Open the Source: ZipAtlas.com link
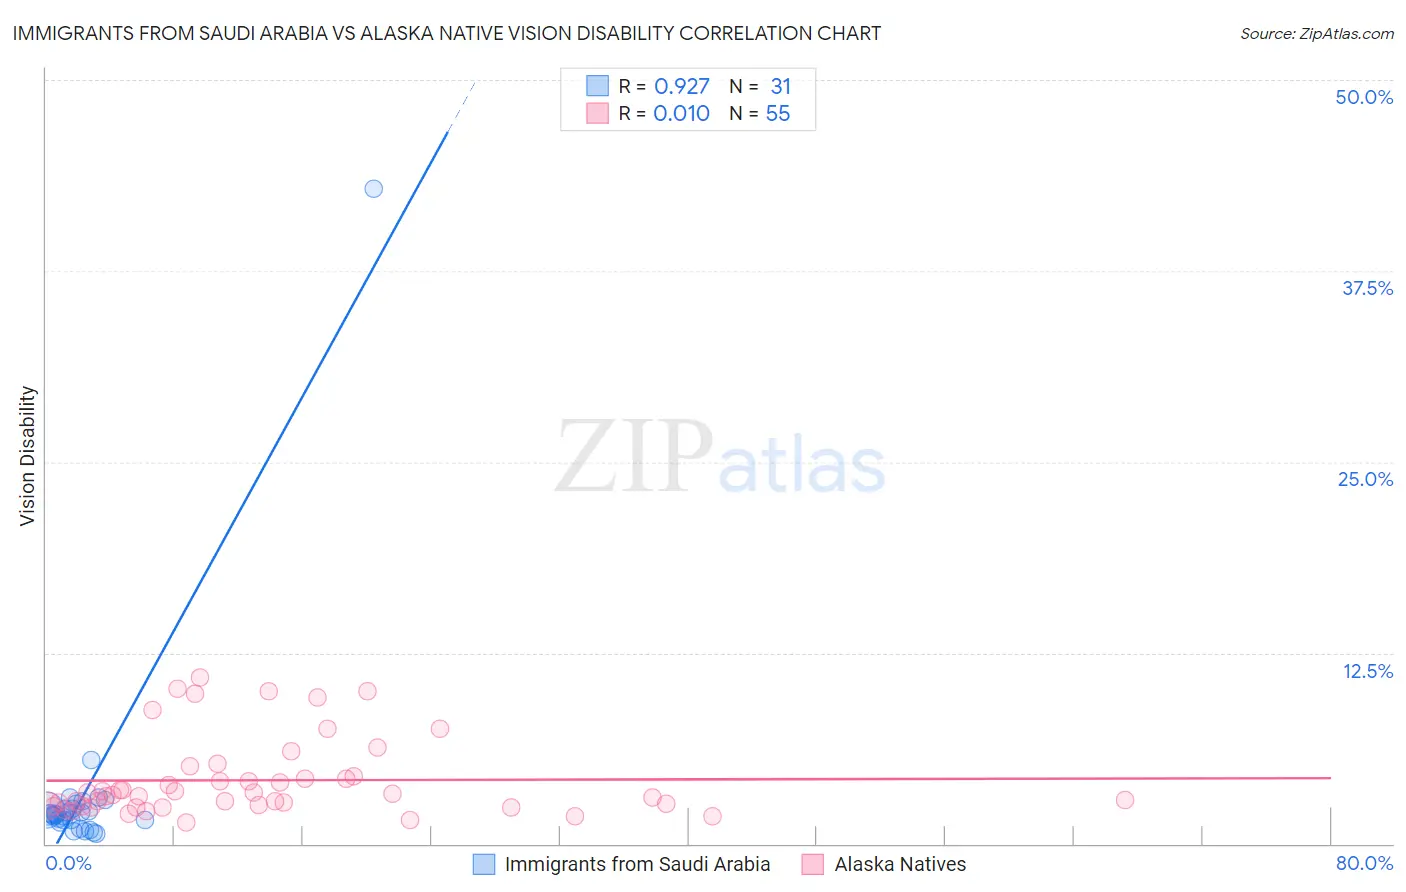The height and width of the screenshot is (892, 1406). (x=1317, y=33)
